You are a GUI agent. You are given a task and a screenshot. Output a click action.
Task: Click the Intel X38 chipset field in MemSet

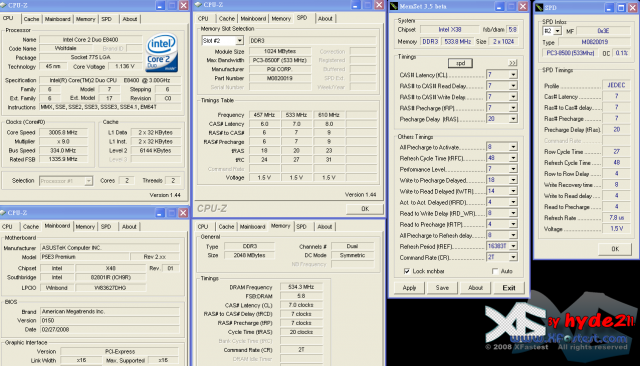pyautogui.click(x=449, y=29)
